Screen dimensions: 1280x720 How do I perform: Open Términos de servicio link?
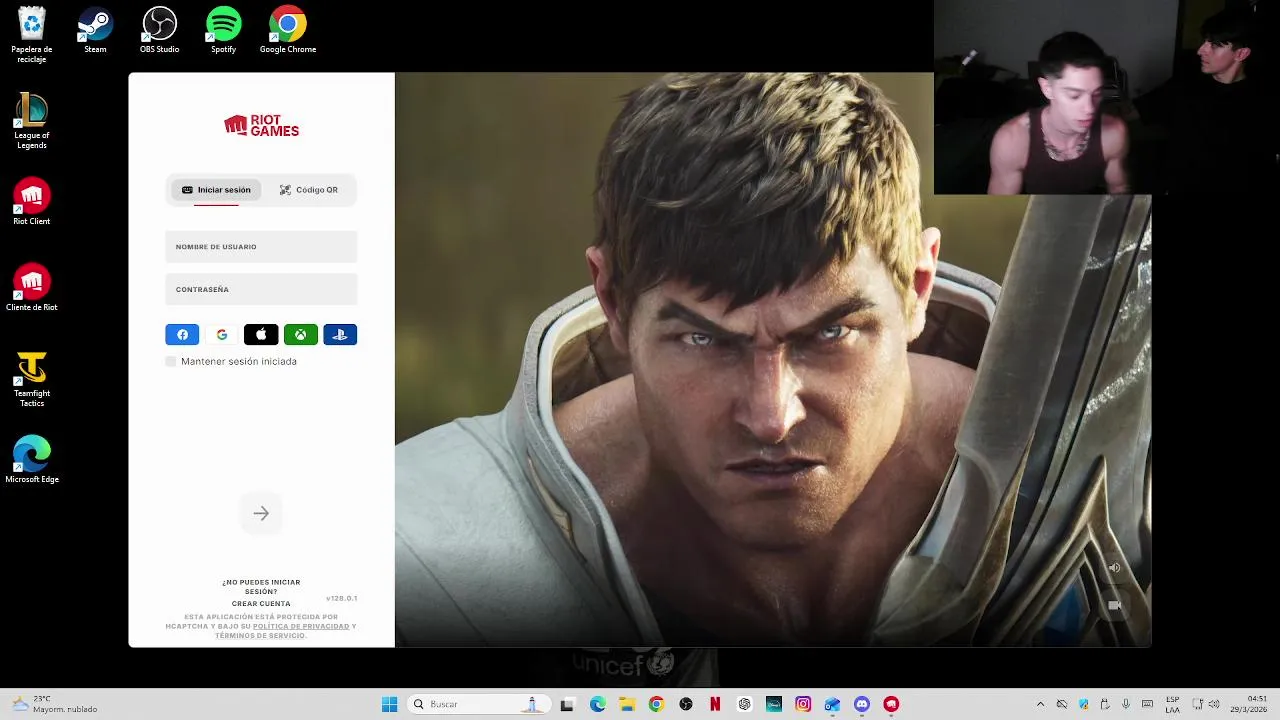(x=259, y=636)
